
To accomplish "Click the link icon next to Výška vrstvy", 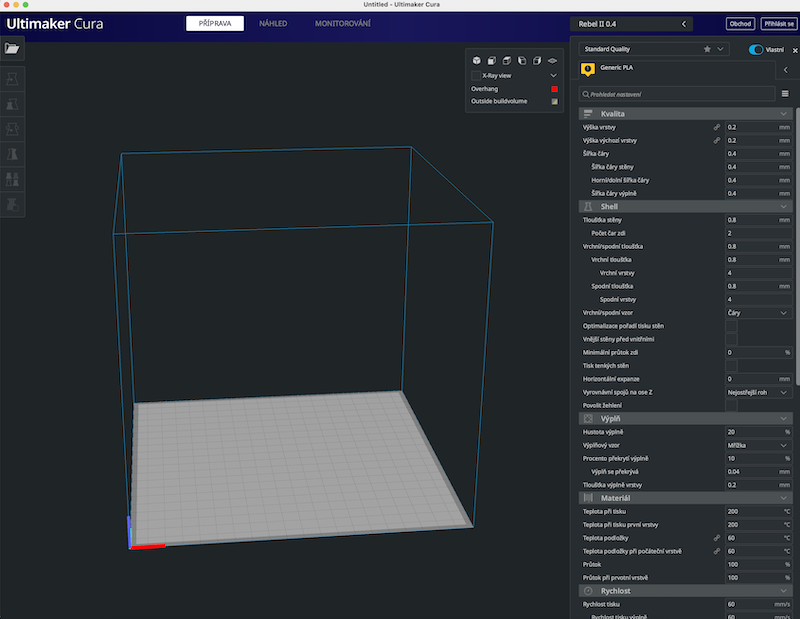I will pyautogui.click(x=716, y=128).
